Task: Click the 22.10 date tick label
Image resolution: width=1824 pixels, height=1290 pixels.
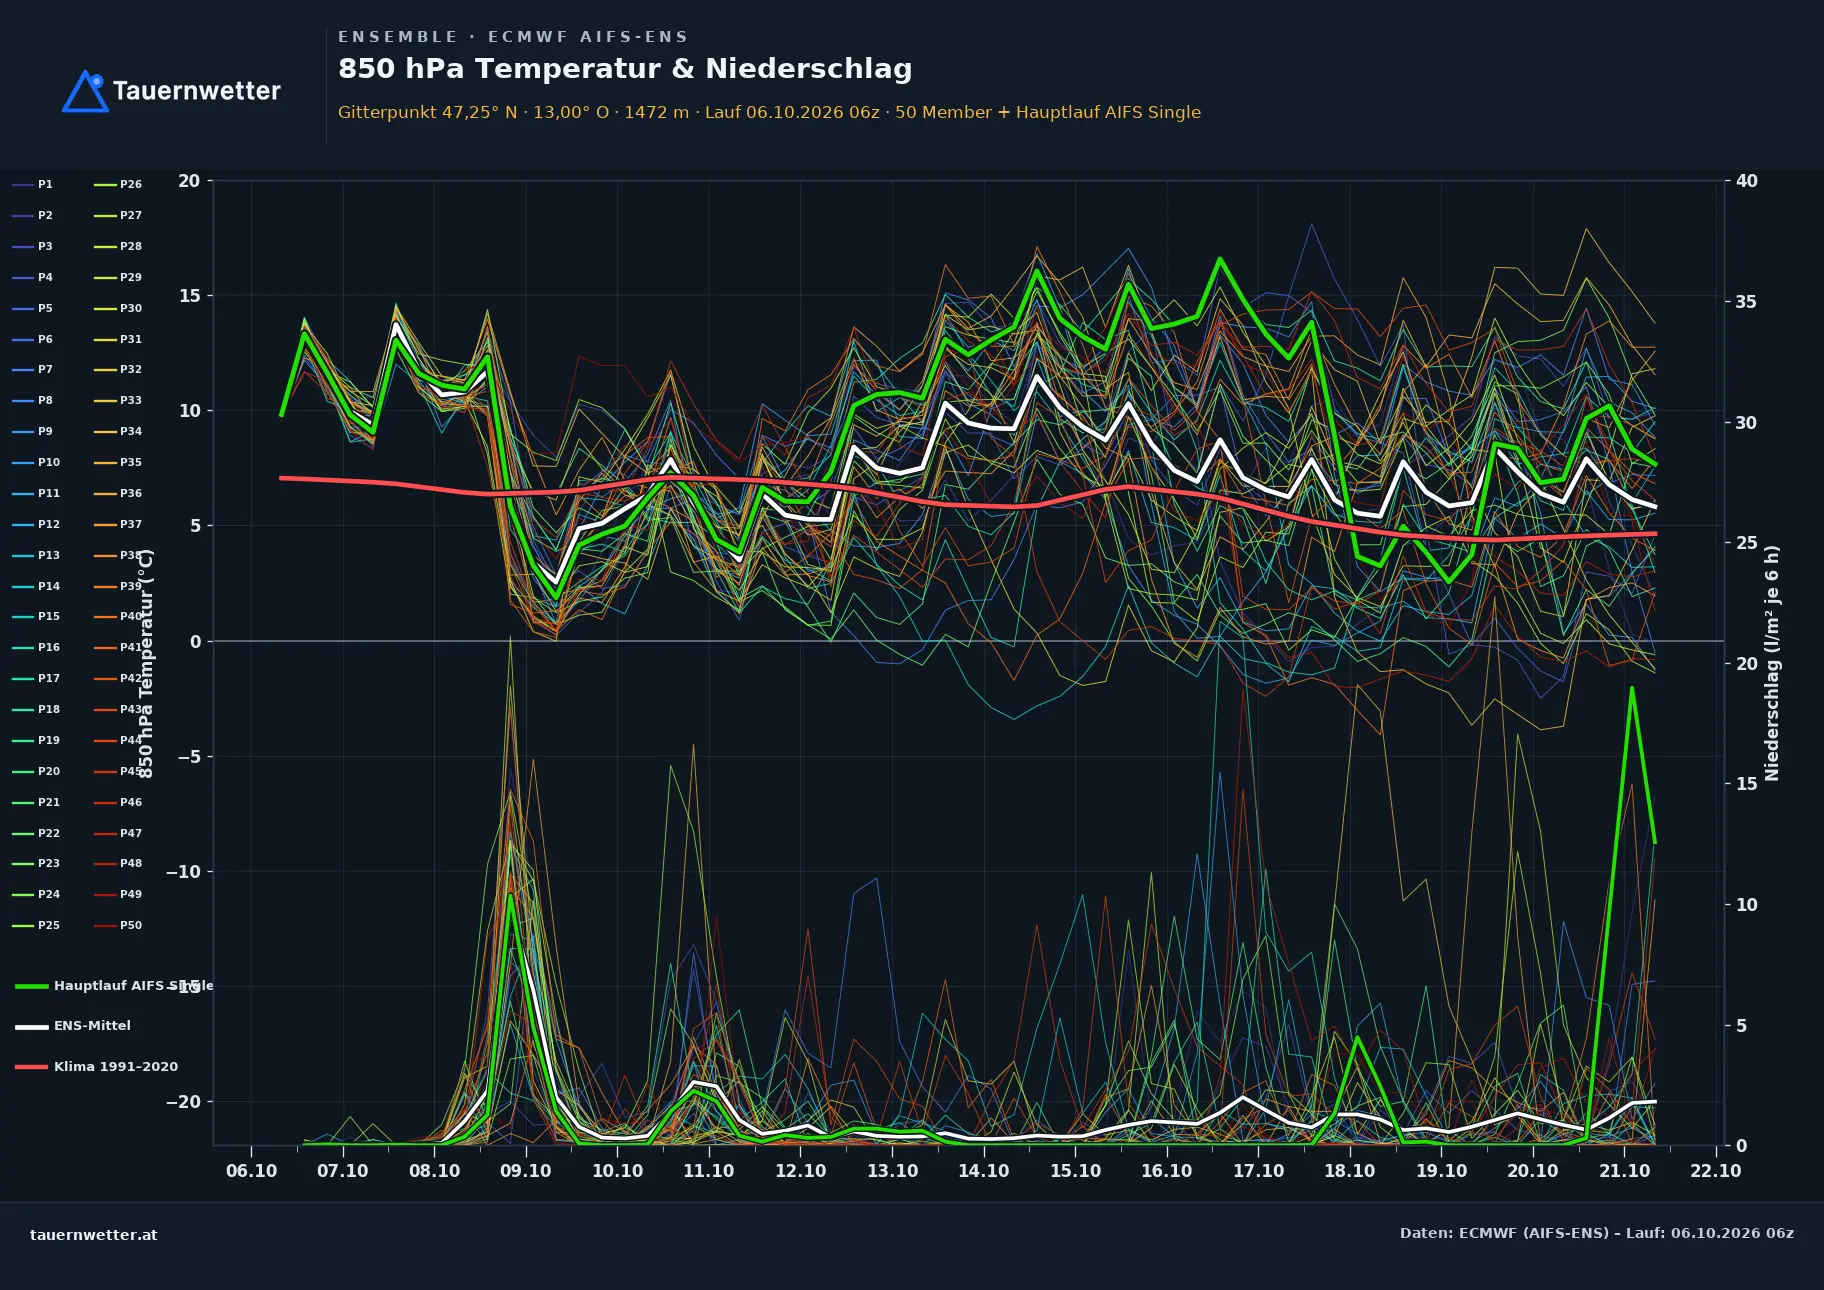Action: click(x=1716, y=1171)
